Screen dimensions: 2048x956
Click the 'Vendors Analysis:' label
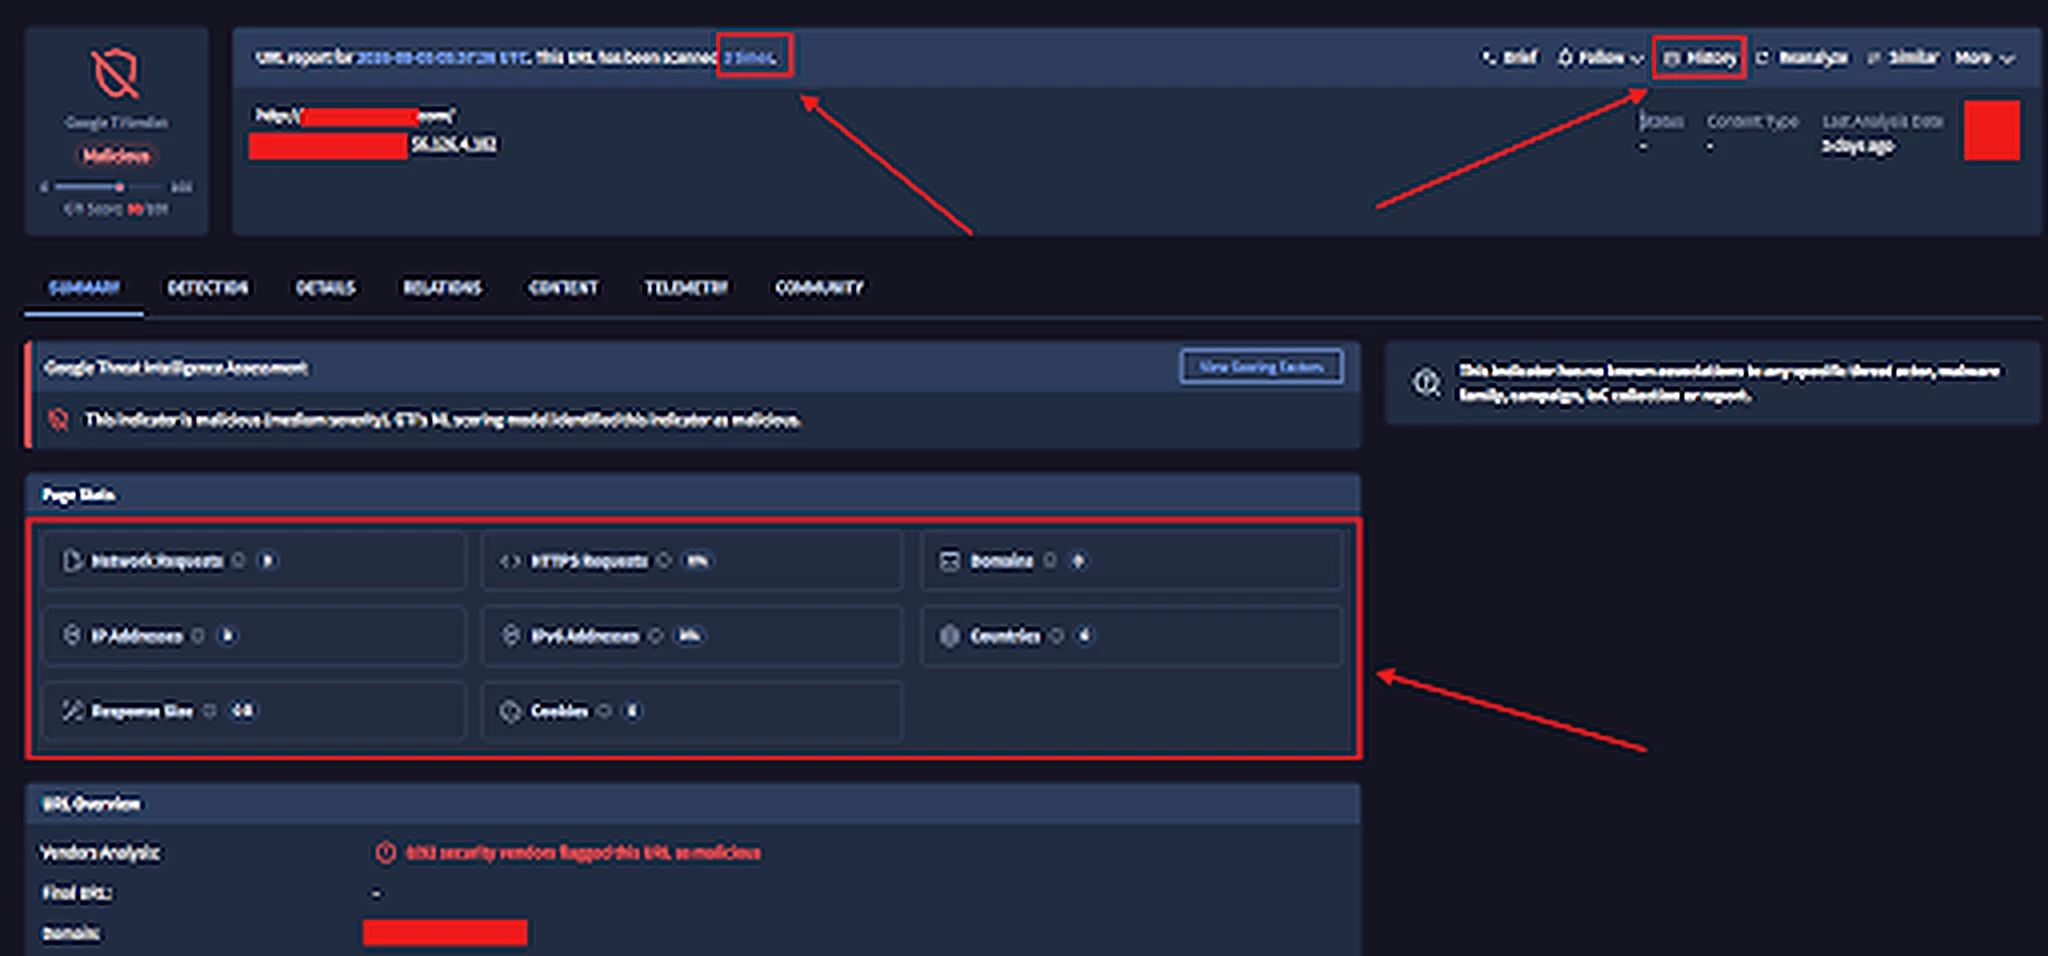pyautogui.click(x=100, y=853)
